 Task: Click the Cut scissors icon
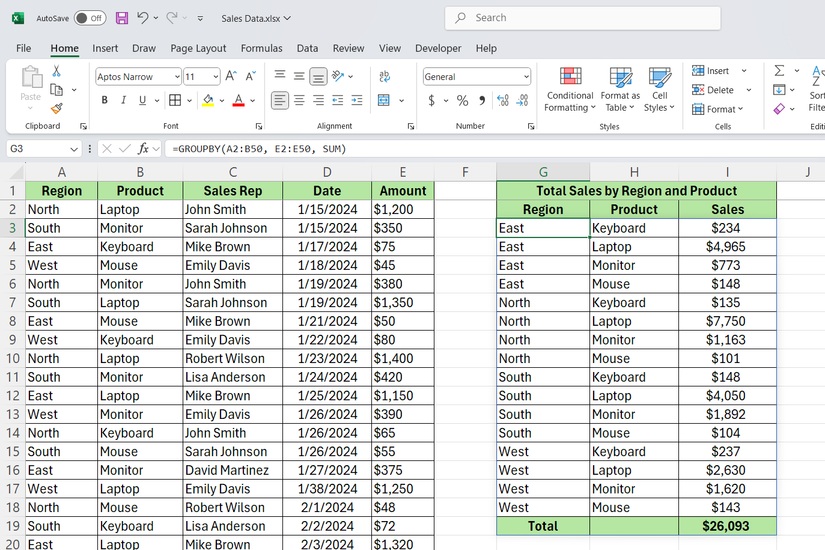[x=57, y=71]
